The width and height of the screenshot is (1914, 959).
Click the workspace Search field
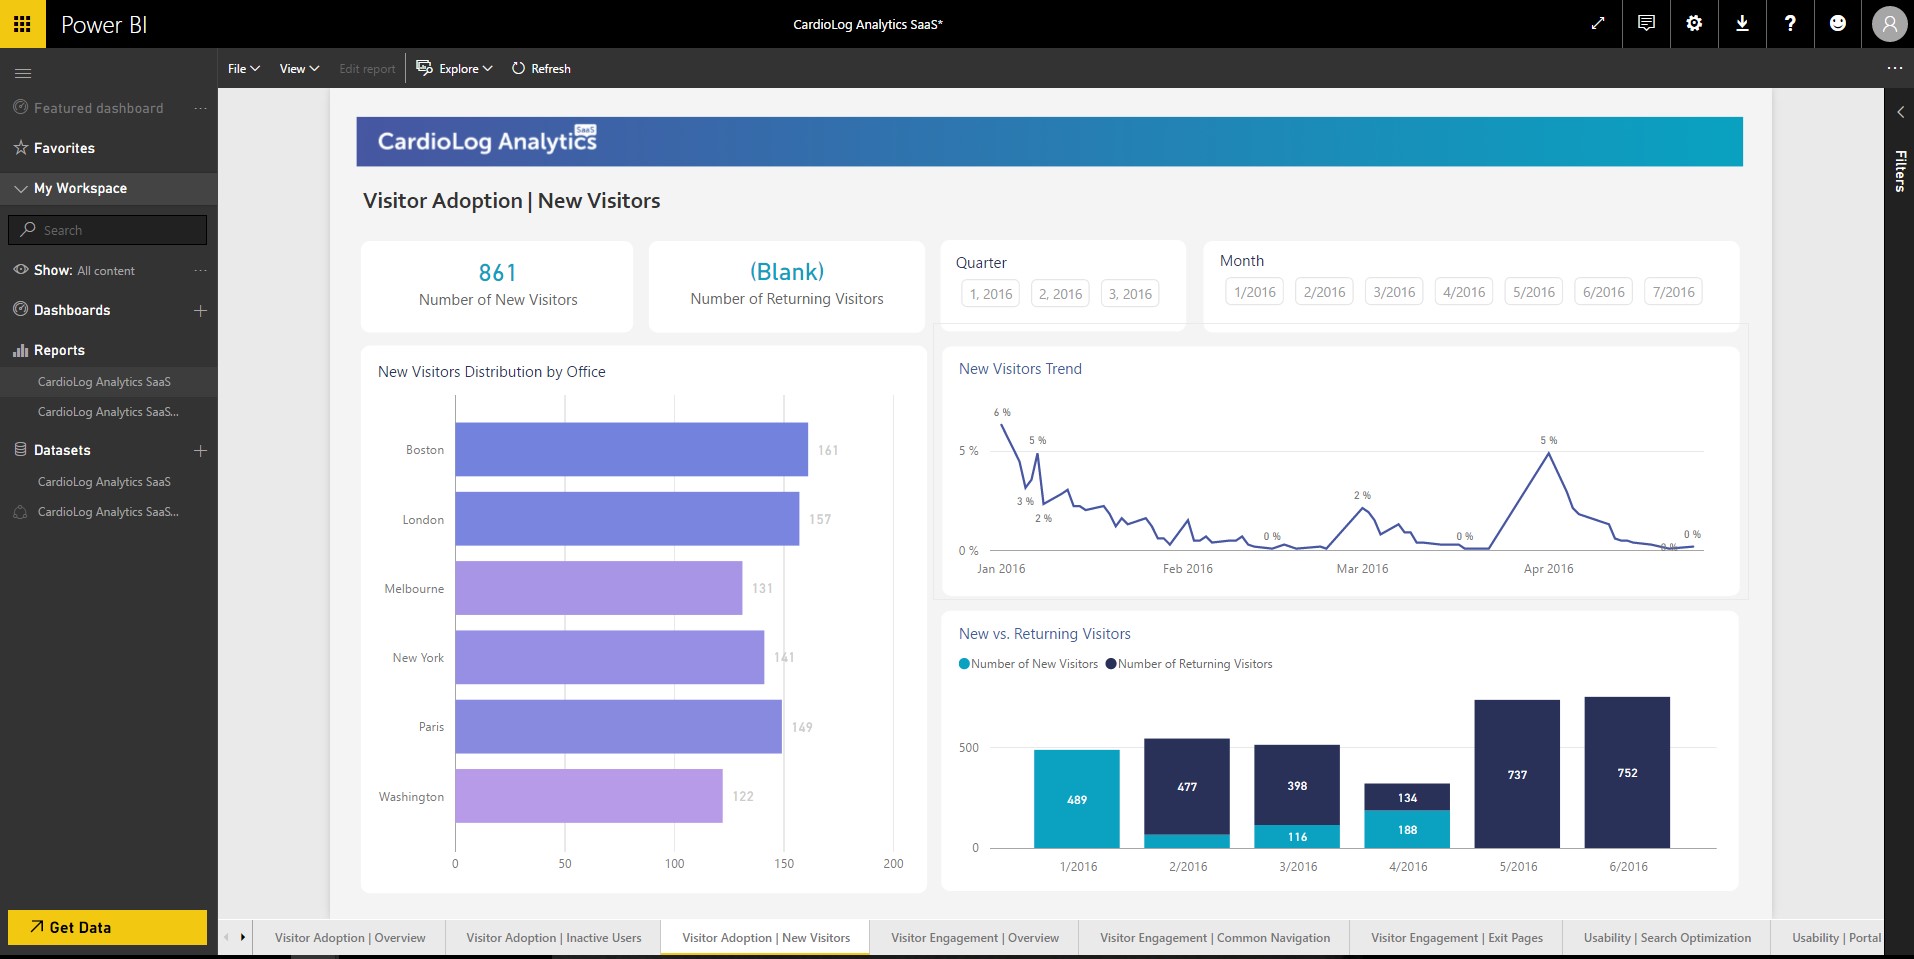[x=107, y=230]
